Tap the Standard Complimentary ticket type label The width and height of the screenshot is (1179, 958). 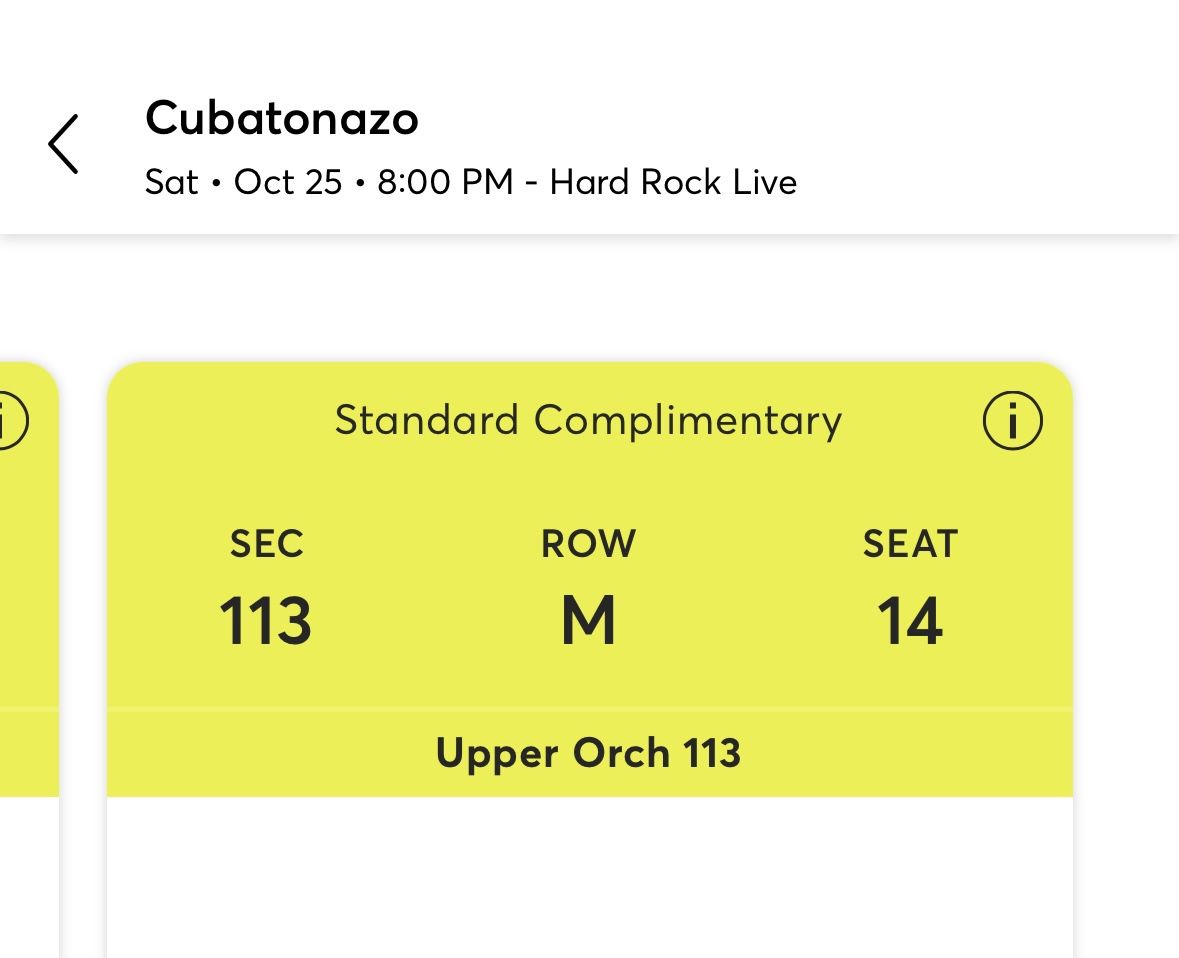tap(588, 421)
